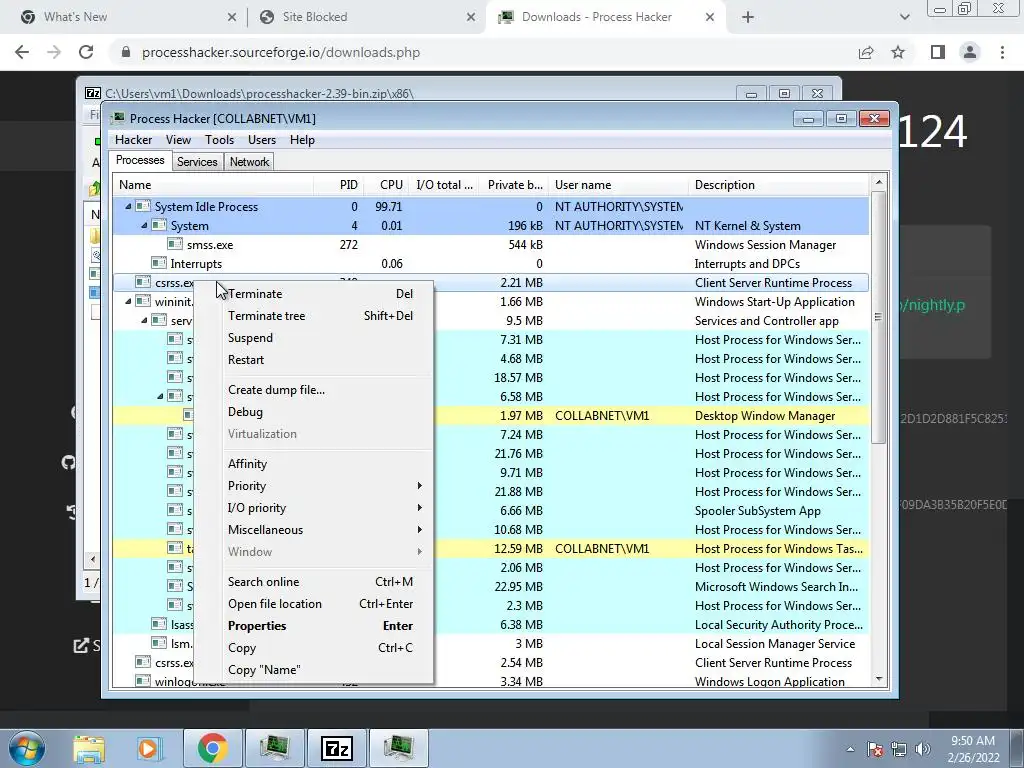The height and width of the screenshot is (768, 1024).
Task: Select the Windows Logon Application row
Action: (x=491, y=681)
